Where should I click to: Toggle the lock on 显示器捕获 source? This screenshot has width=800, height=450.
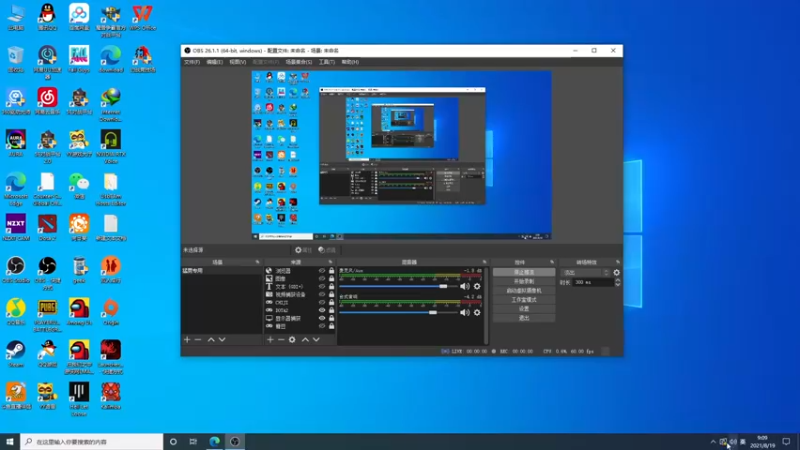click(x=332, y=318)
